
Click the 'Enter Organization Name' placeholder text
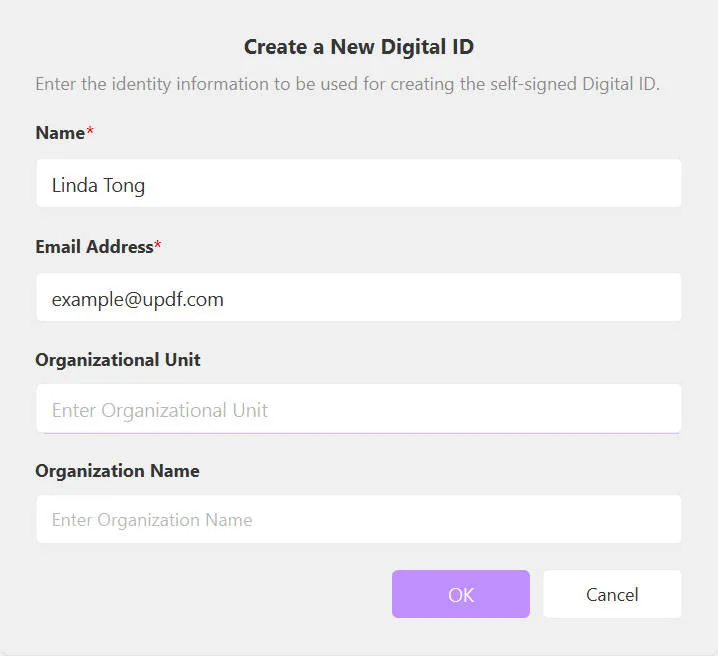[151, 520]
